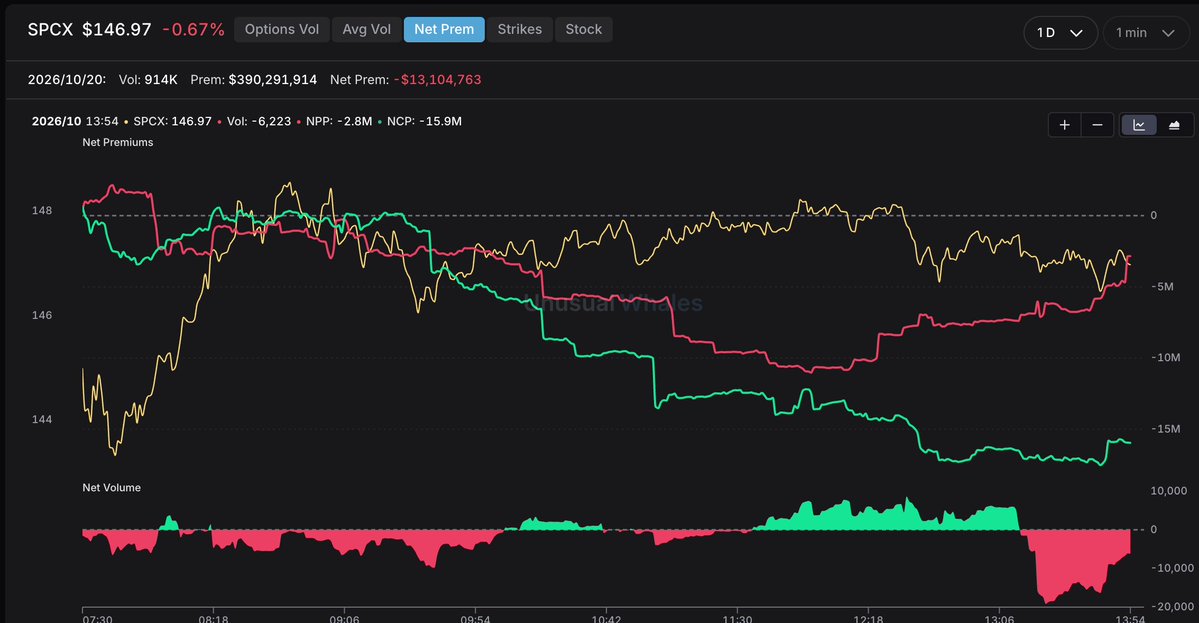Toggle the red NPP series legend
Image resolution: width=1199 pixels, height=623 pixels.
tap(335, 122)
